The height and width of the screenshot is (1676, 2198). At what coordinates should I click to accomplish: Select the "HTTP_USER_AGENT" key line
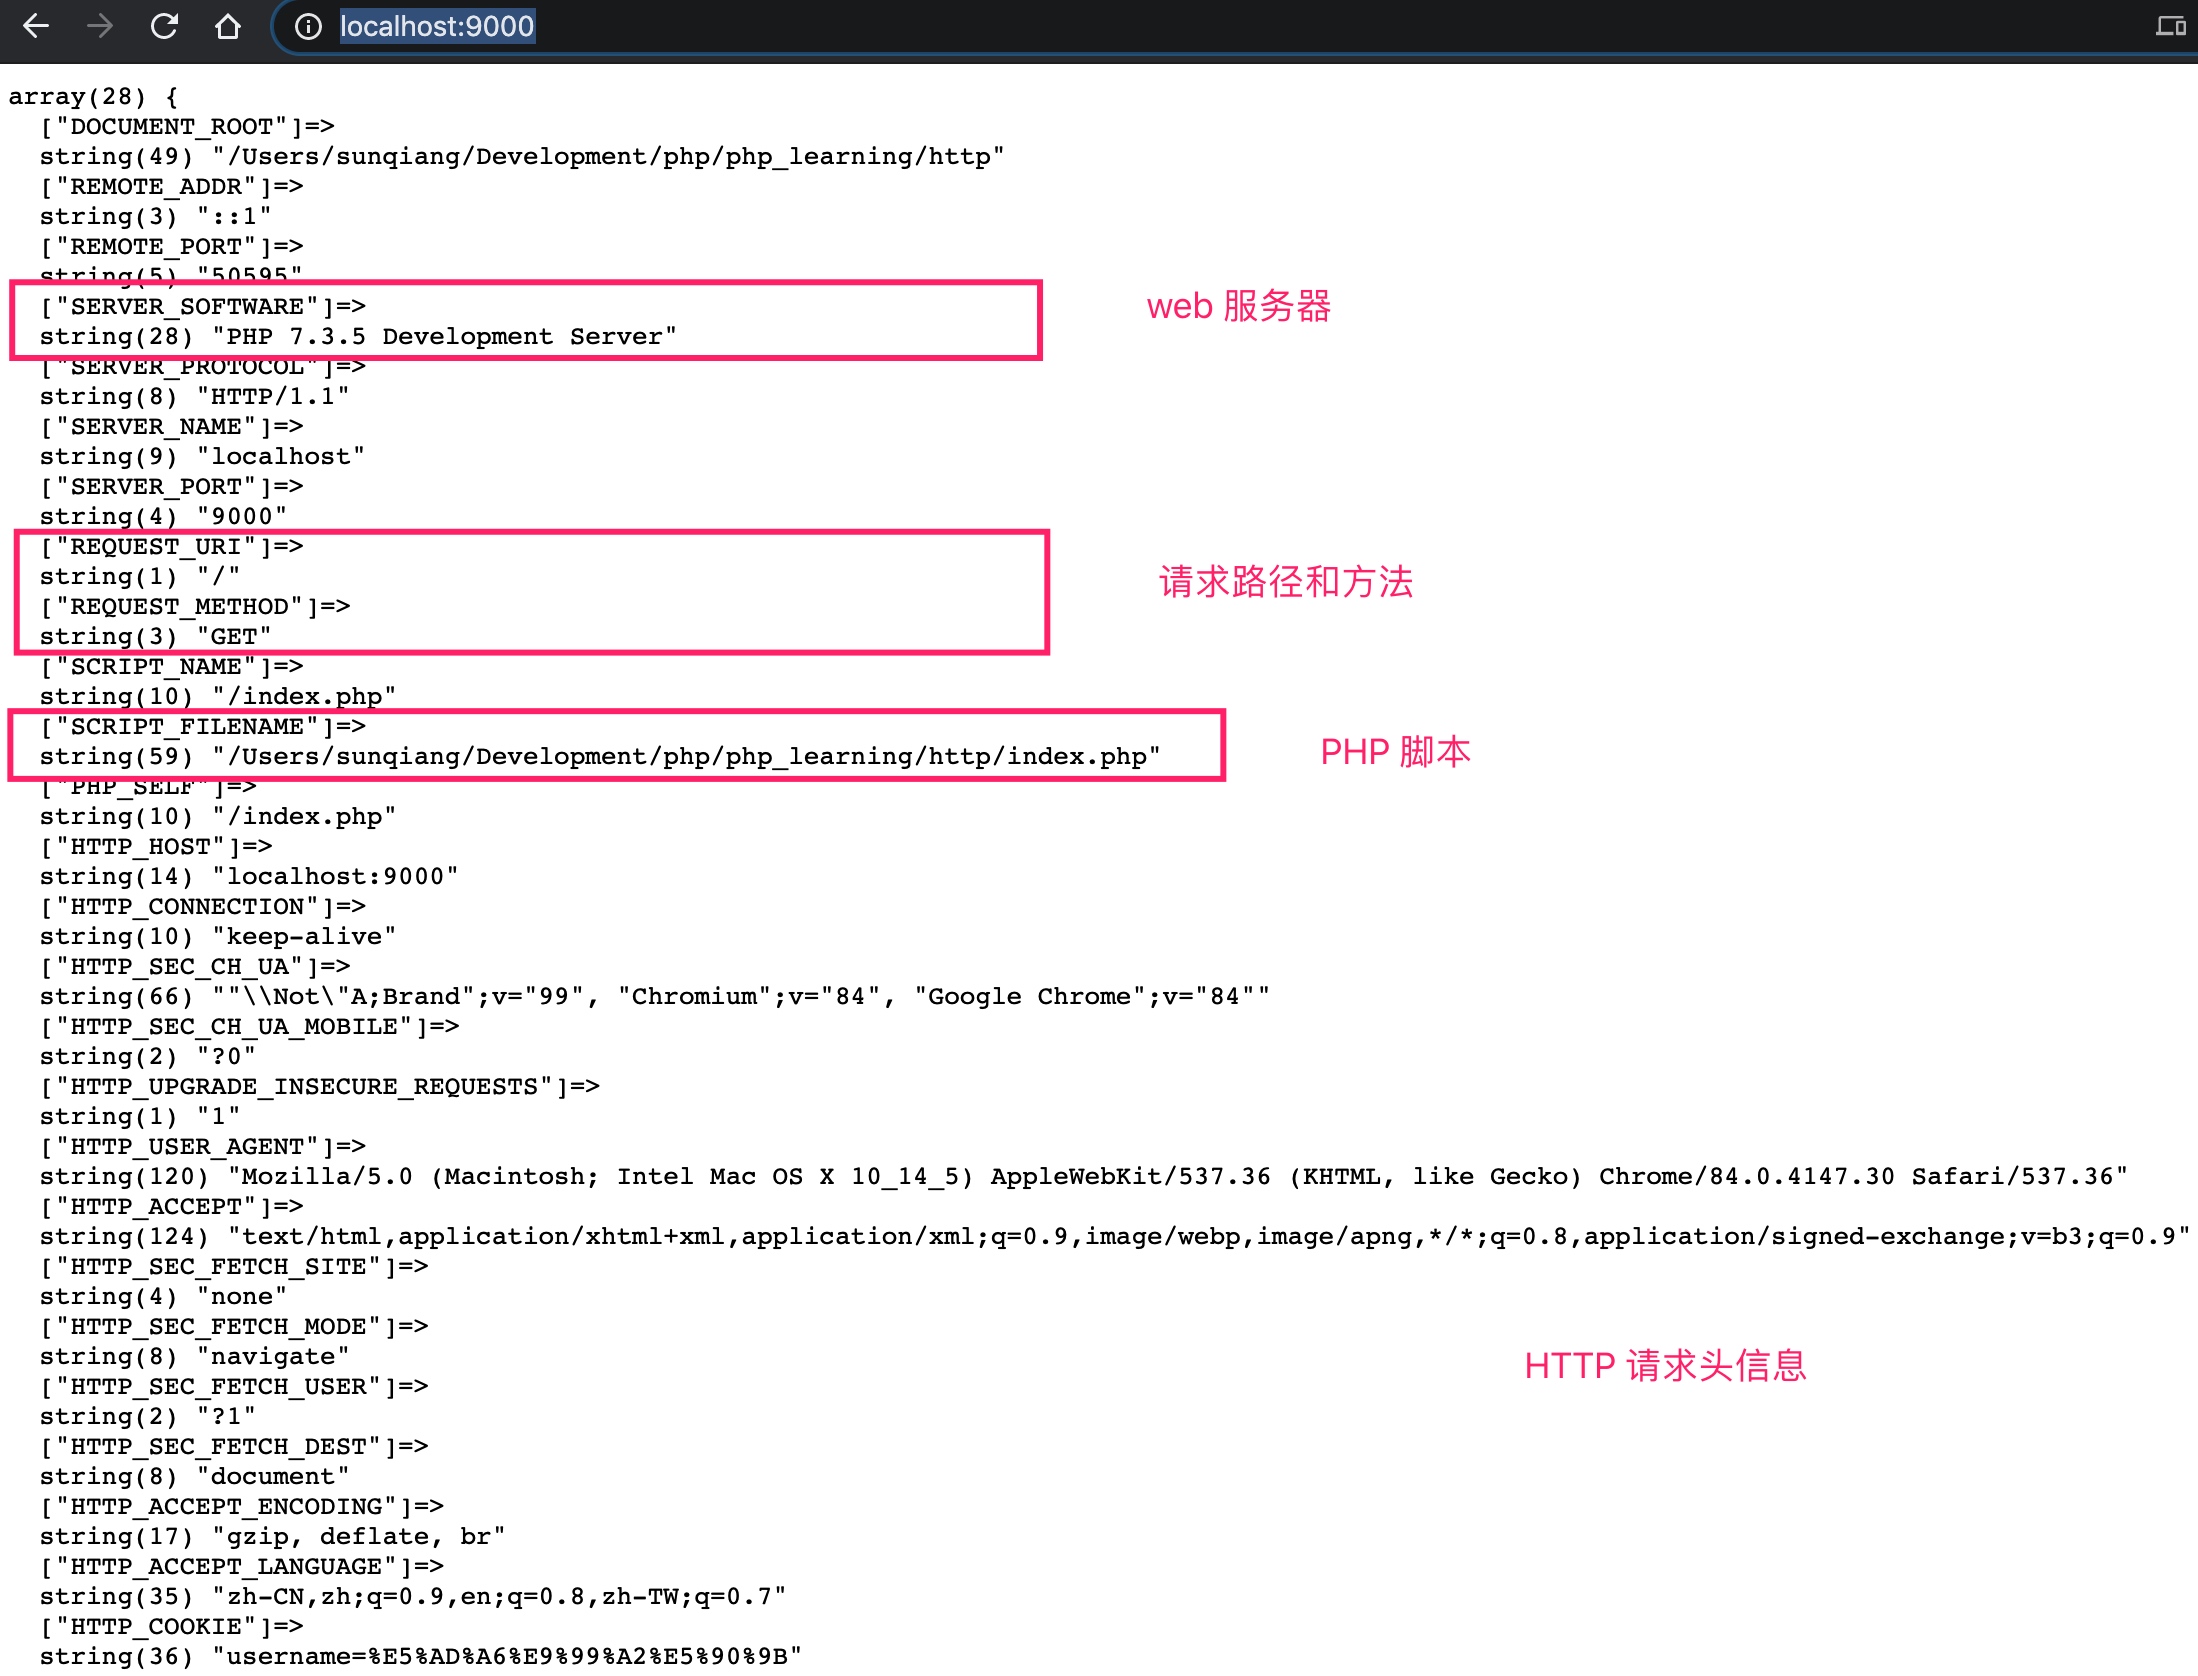coord(203,1147)
